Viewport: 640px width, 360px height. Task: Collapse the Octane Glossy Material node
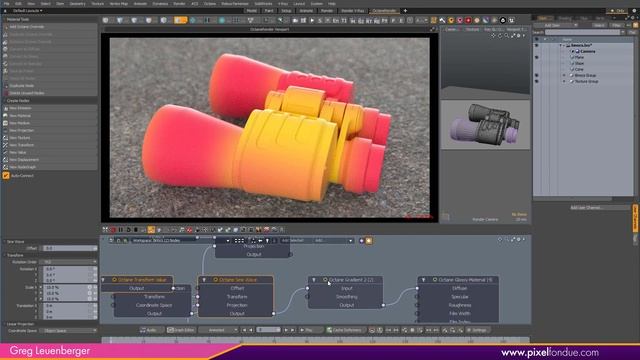click(x=423, y=280)
